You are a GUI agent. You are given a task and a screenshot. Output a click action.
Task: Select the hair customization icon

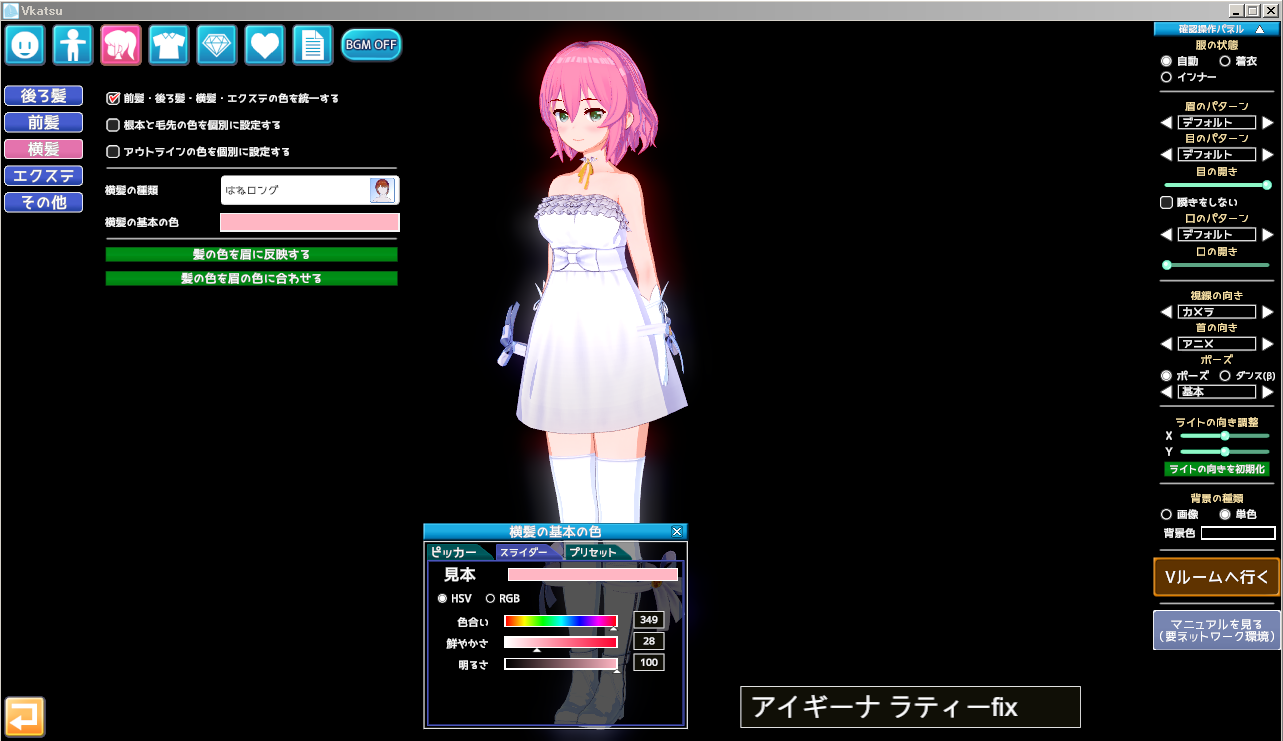[120, 45]
